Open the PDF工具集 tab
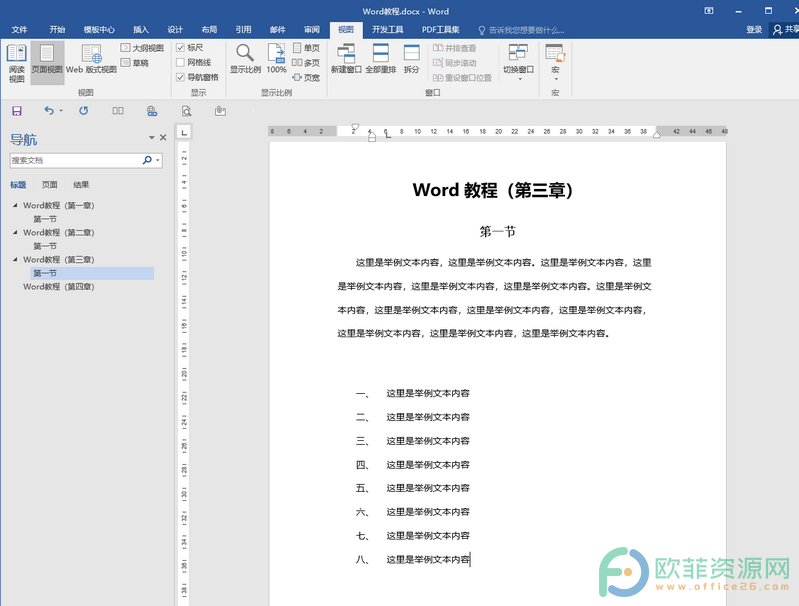Image resolution: width=799 pixels, height=606 pixels. coord(440,30)
